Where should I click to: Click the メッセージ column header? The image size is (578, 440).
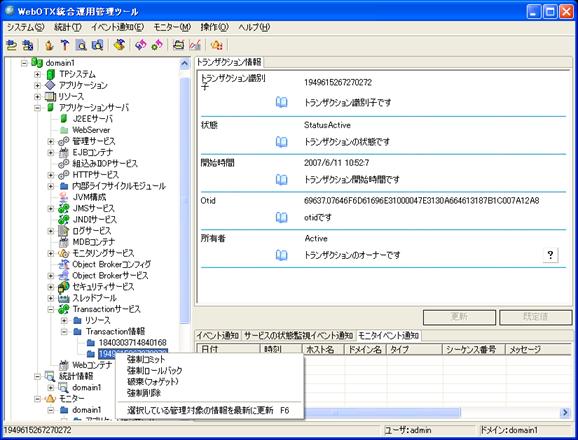537,349
